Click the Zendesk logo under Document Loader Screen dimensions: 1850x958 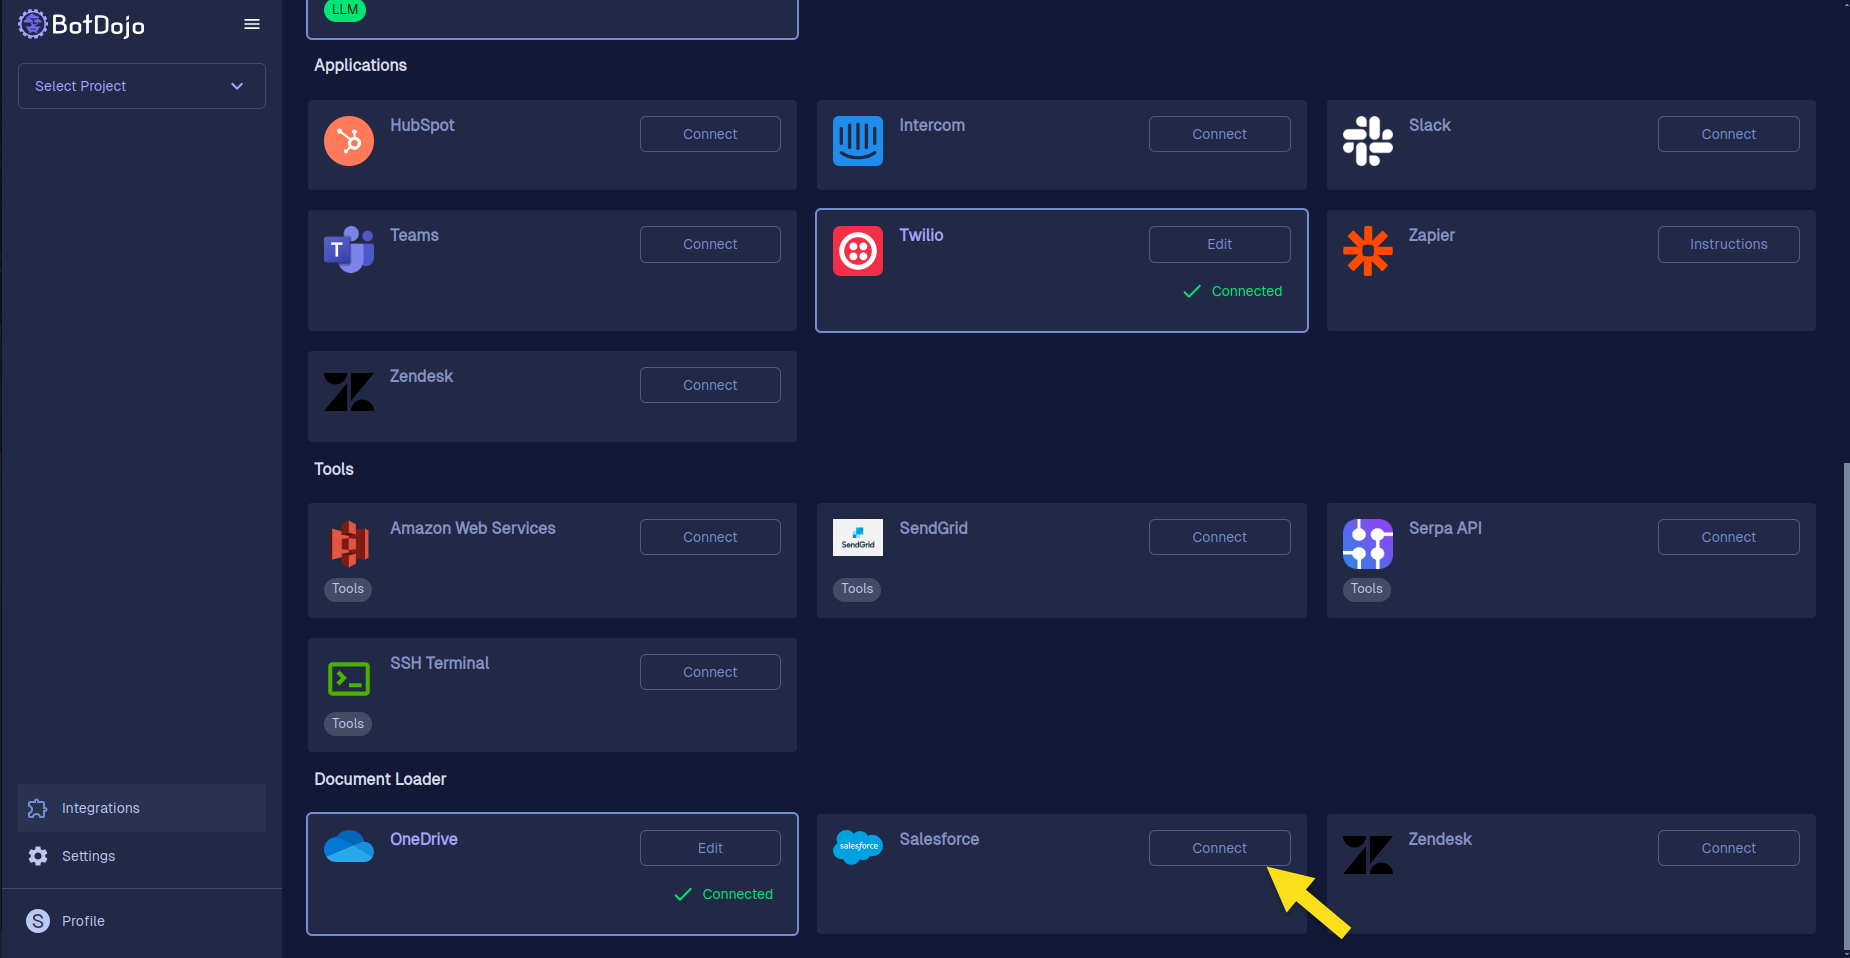1368,855
